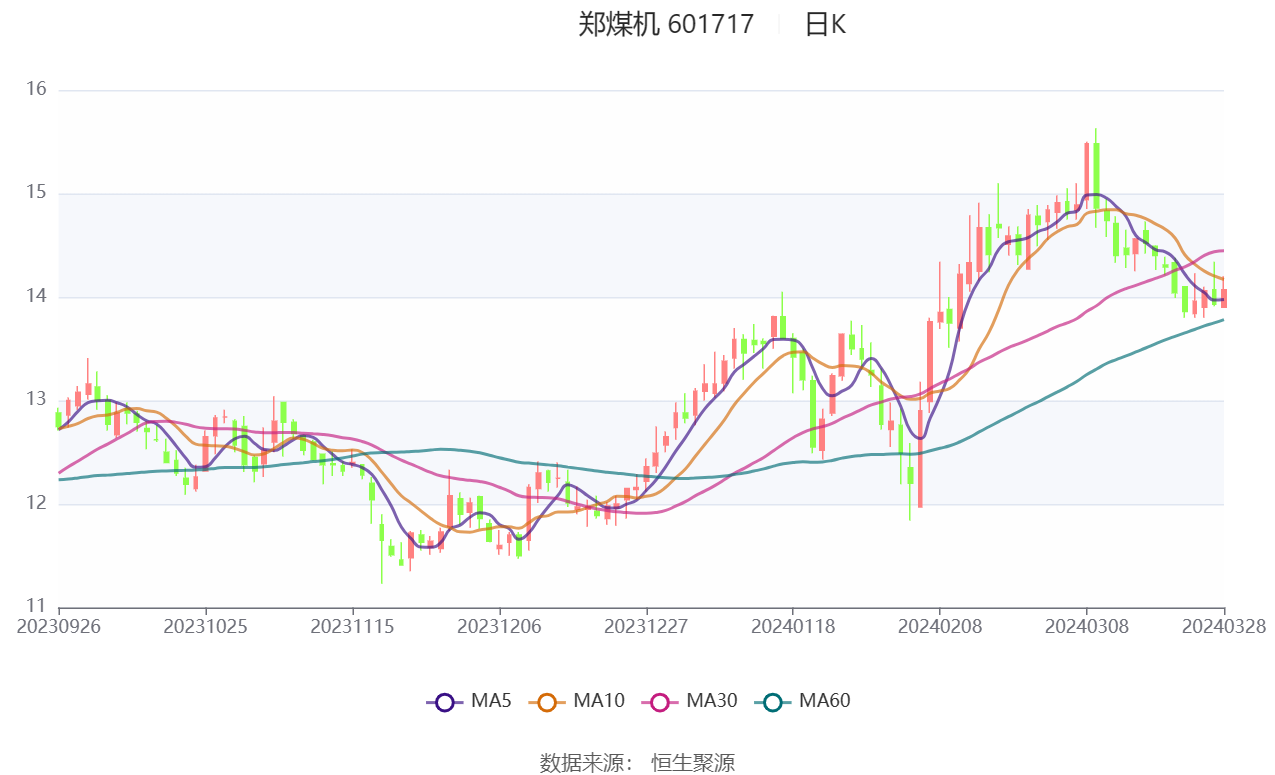Image resolution: width=1275 pixels, height=775 pixels.
Task: Click the y-axis value 12
Action: point(36,504)
